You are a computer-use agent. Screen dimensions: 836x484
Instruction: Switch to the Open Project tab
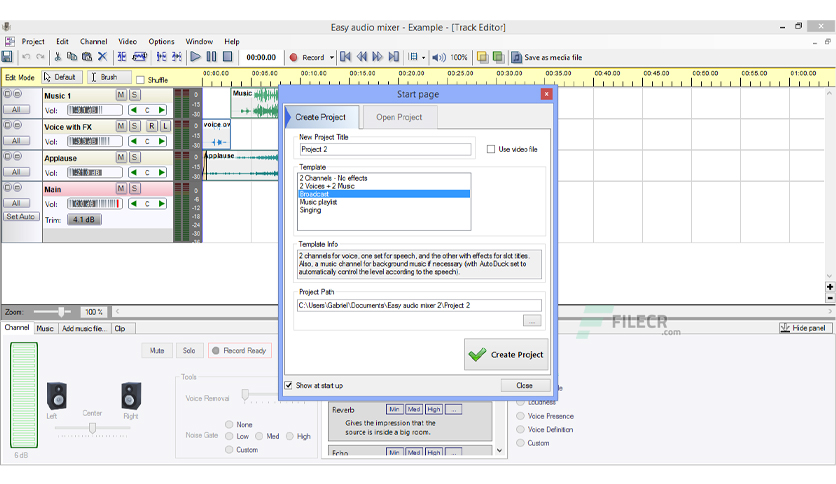pos(399,117)
